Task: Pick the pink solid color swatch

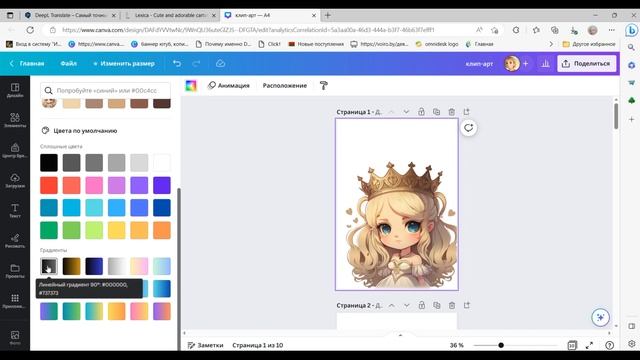Action: point(94,185)
